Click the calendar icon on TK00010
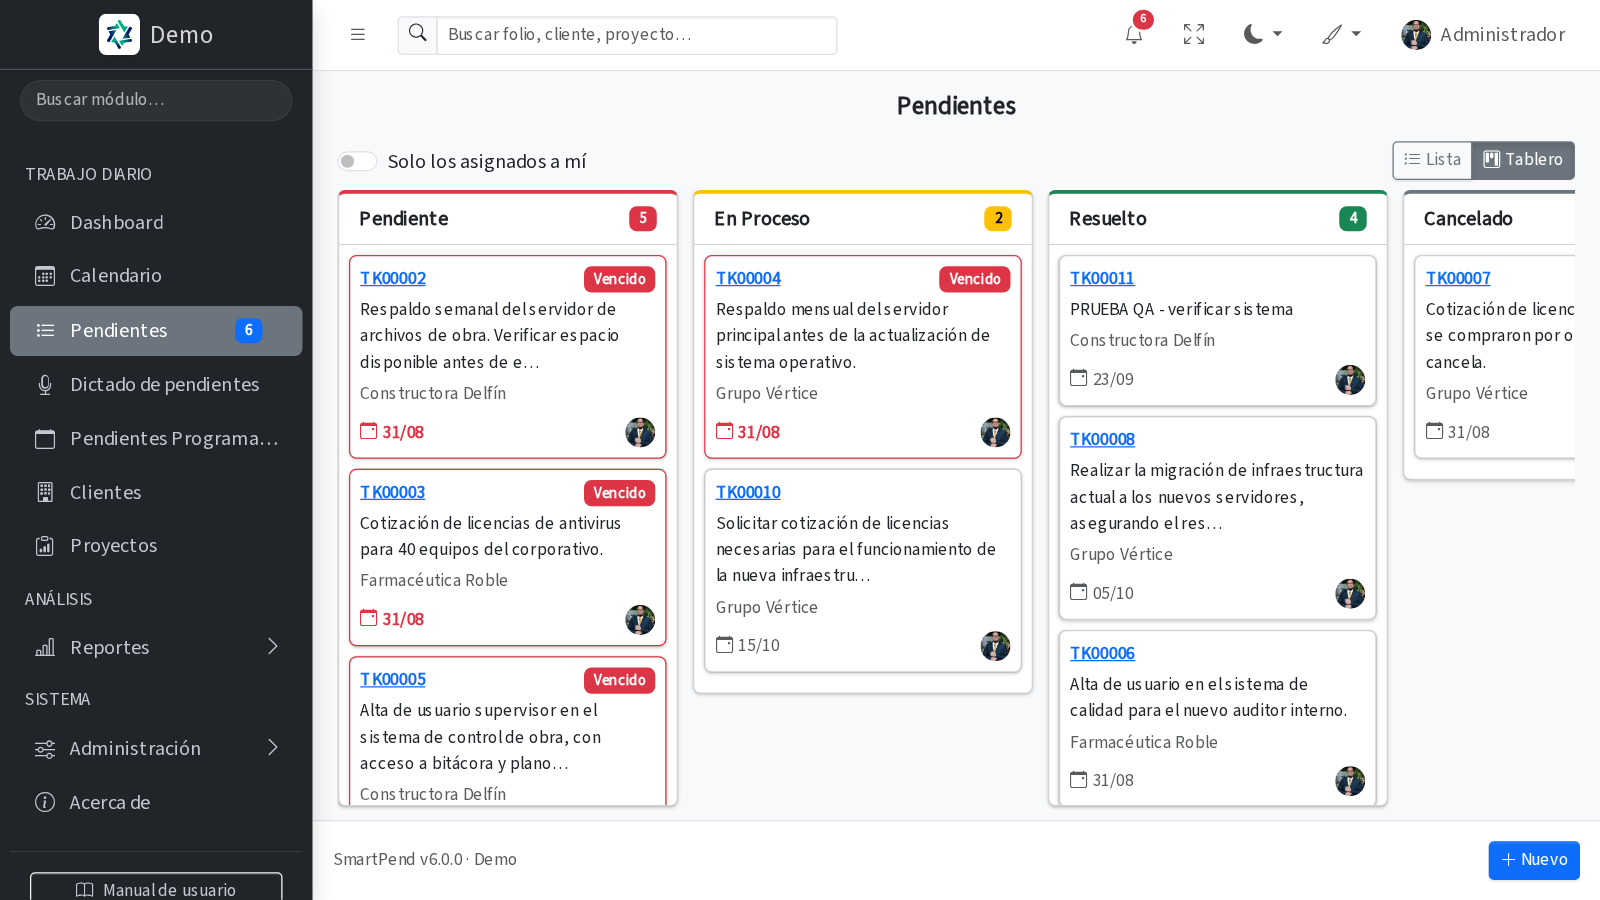Viewport: 1600px width, 900px height. [725, 645]
